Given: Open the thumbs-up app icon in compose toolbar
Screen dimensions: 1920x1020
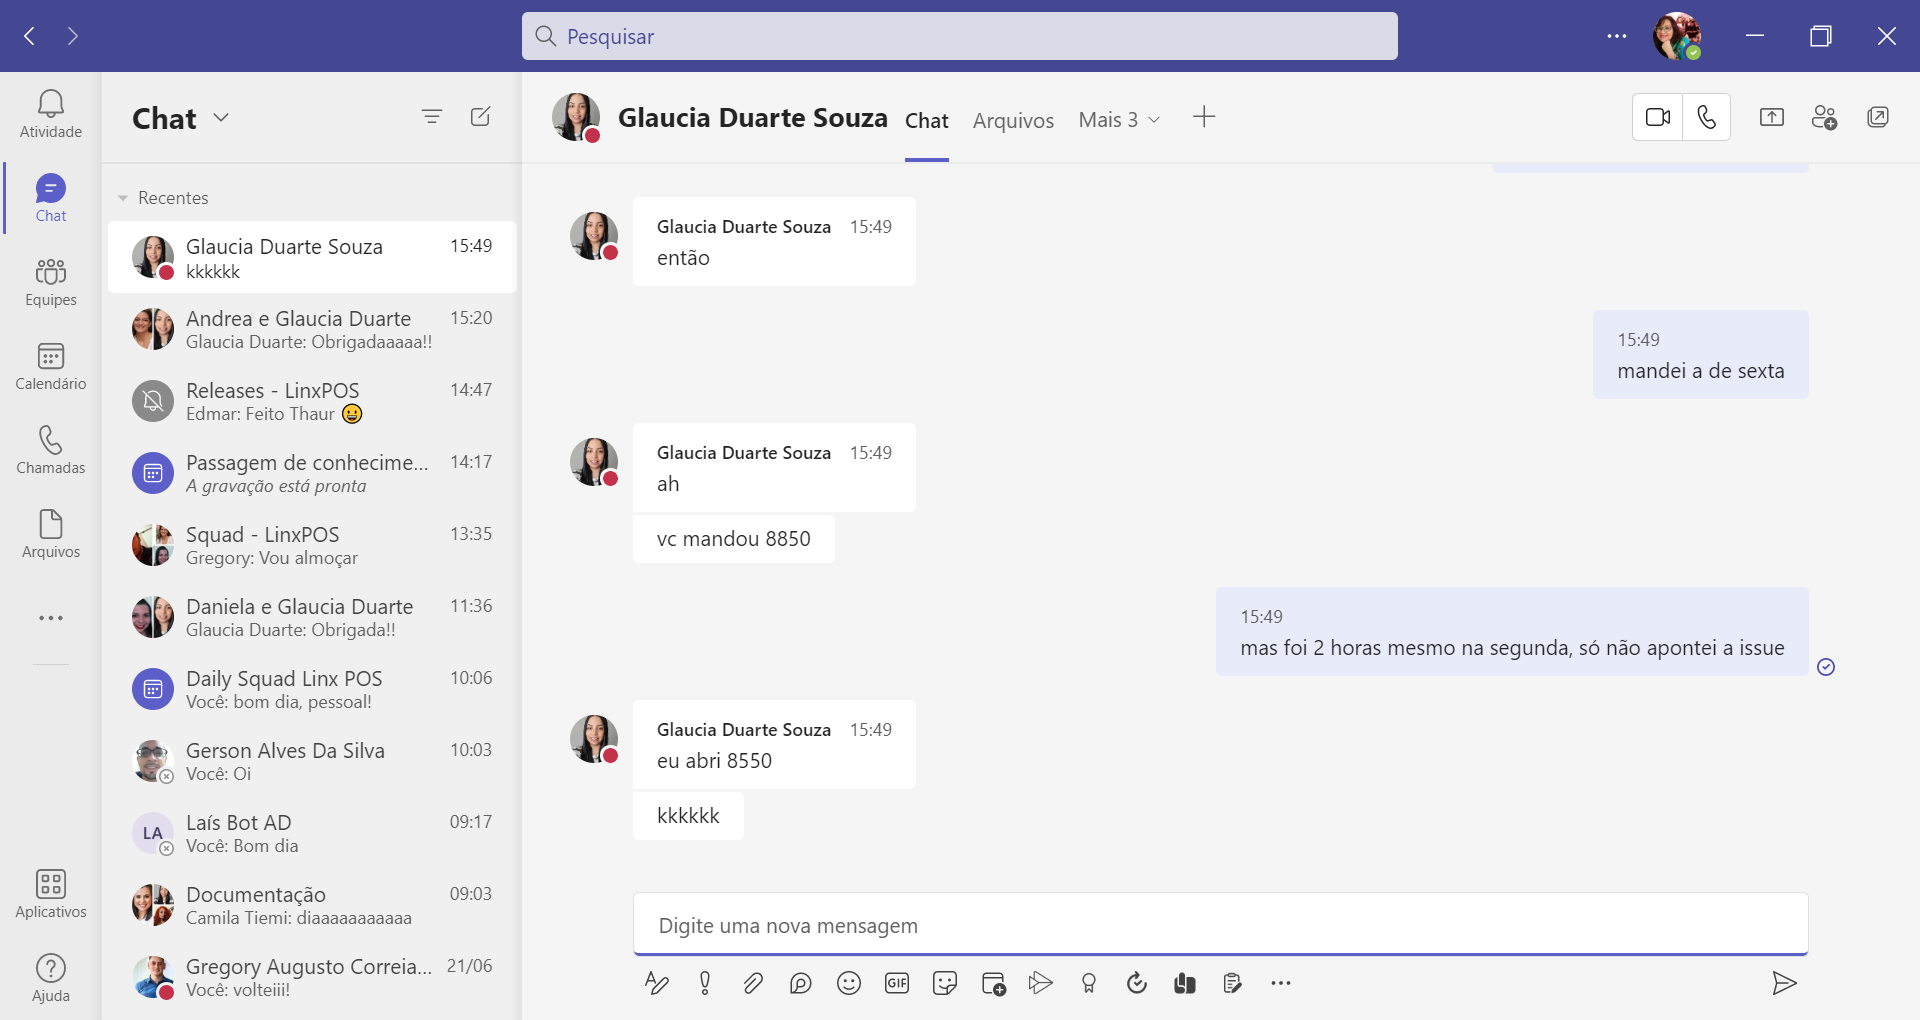Looking at the screenshot, I should tap(1185, 984).
